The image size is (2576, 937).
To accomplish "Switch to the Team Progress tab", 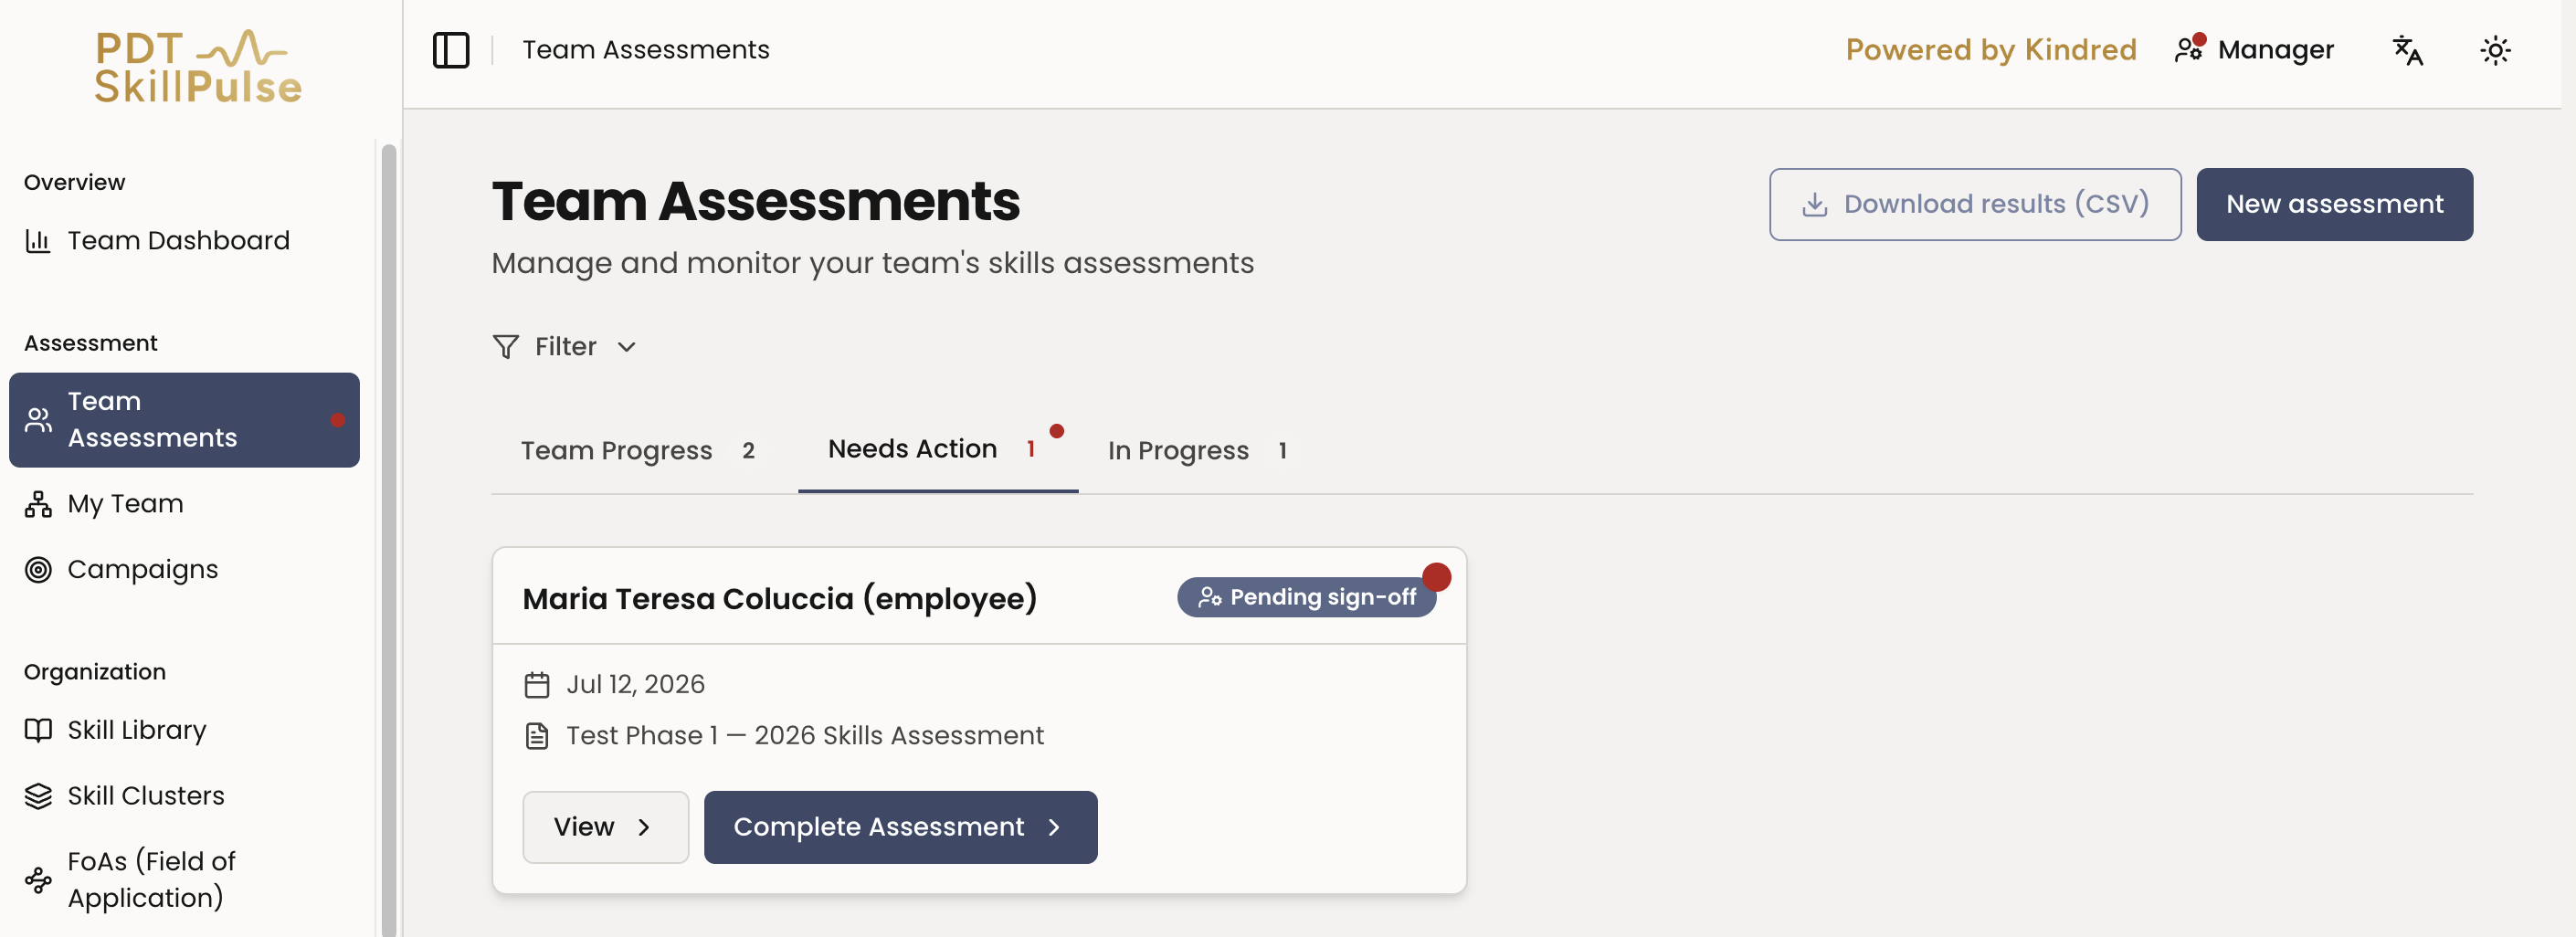I will point(638,451).
